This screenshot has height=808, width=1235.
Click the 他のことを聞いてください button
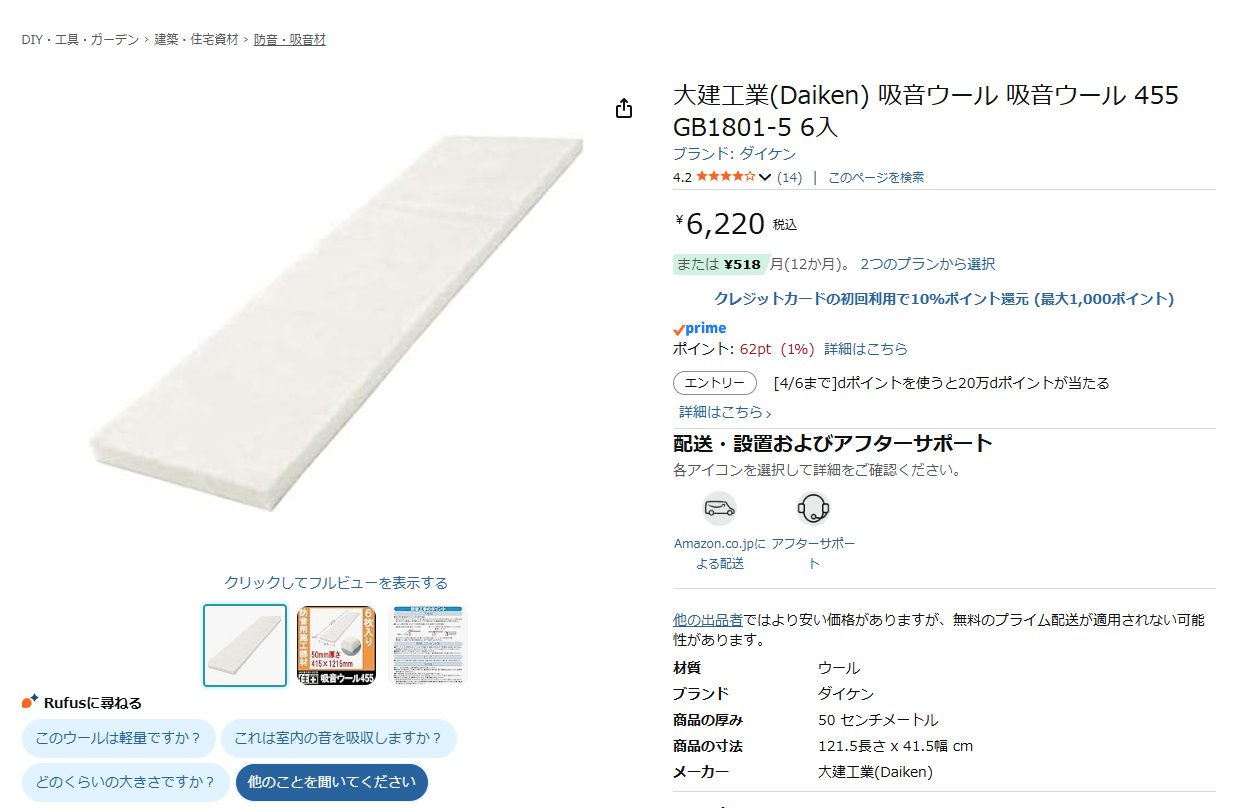332,782
